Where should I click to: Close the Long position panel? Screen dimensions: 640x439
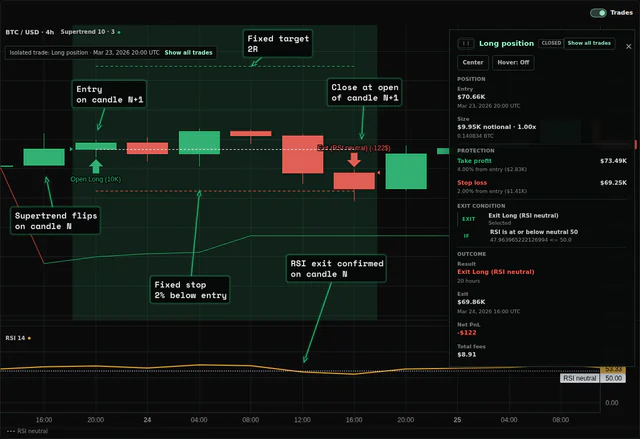coord(629,47)
